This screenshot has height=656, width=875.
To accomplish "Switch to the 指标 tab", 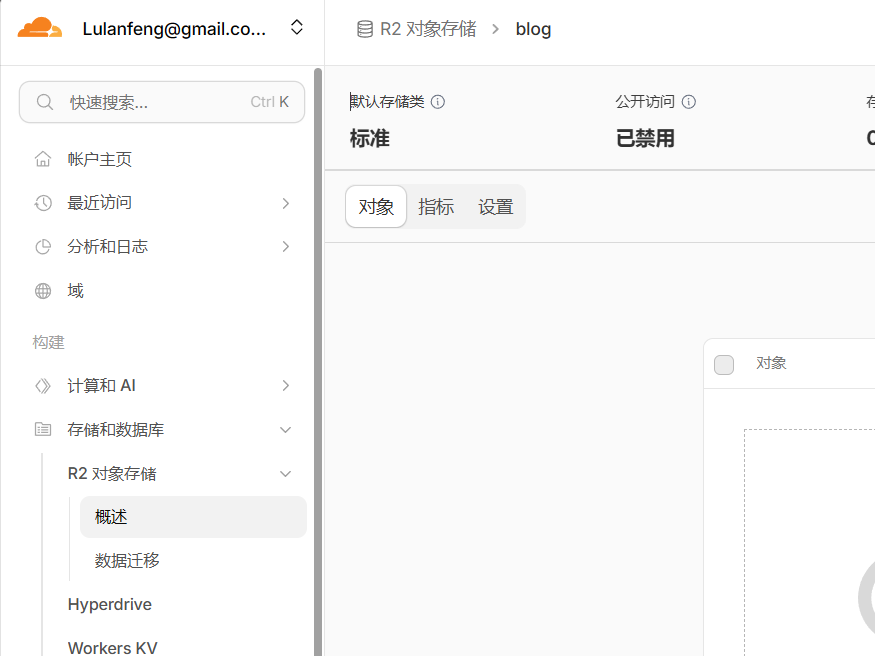I will coord(435,206).
